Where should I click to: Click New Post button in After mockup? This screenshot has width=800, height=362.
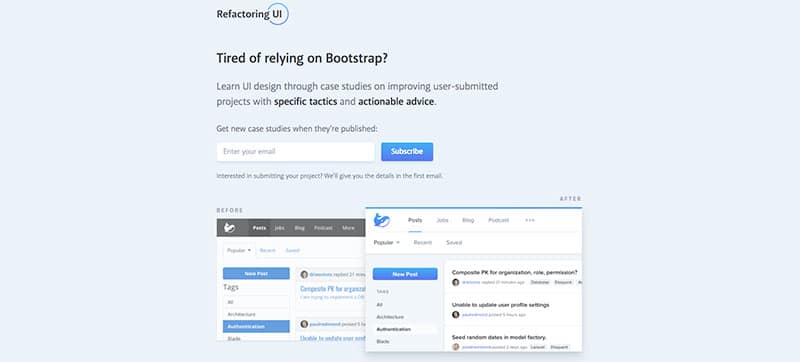405,274
